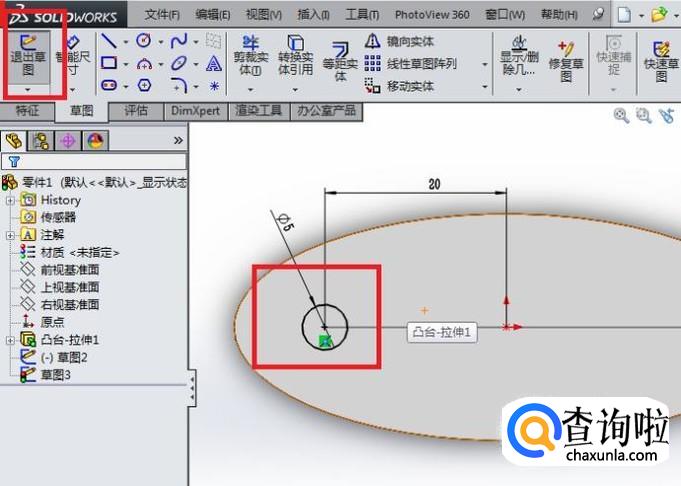Open dropdown under 退出草图 button
The height and width of the screenshot is (486, 681).
tap(28, 89)
